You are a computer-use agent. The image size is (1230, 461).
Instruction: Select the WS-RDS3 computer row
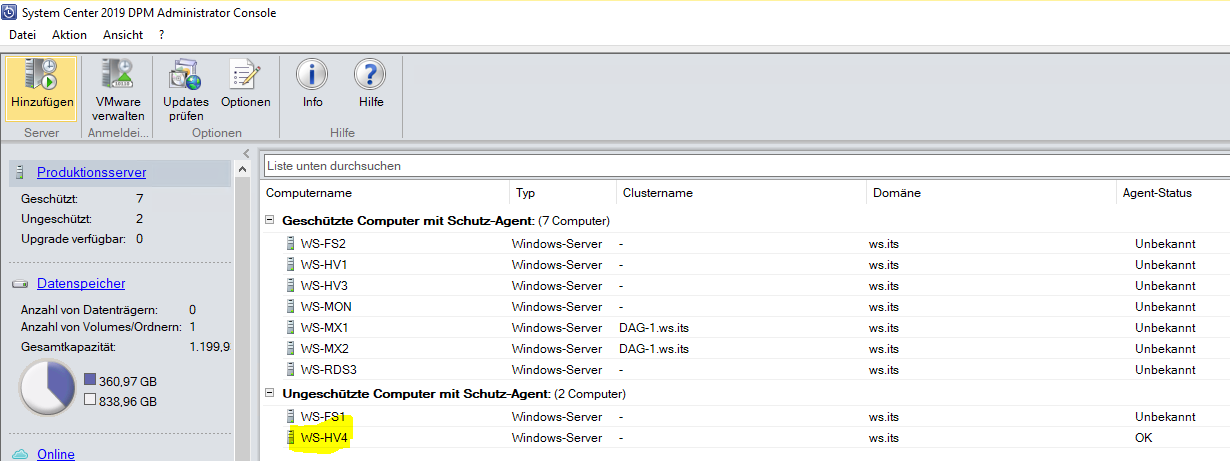(x=745, y=369)
